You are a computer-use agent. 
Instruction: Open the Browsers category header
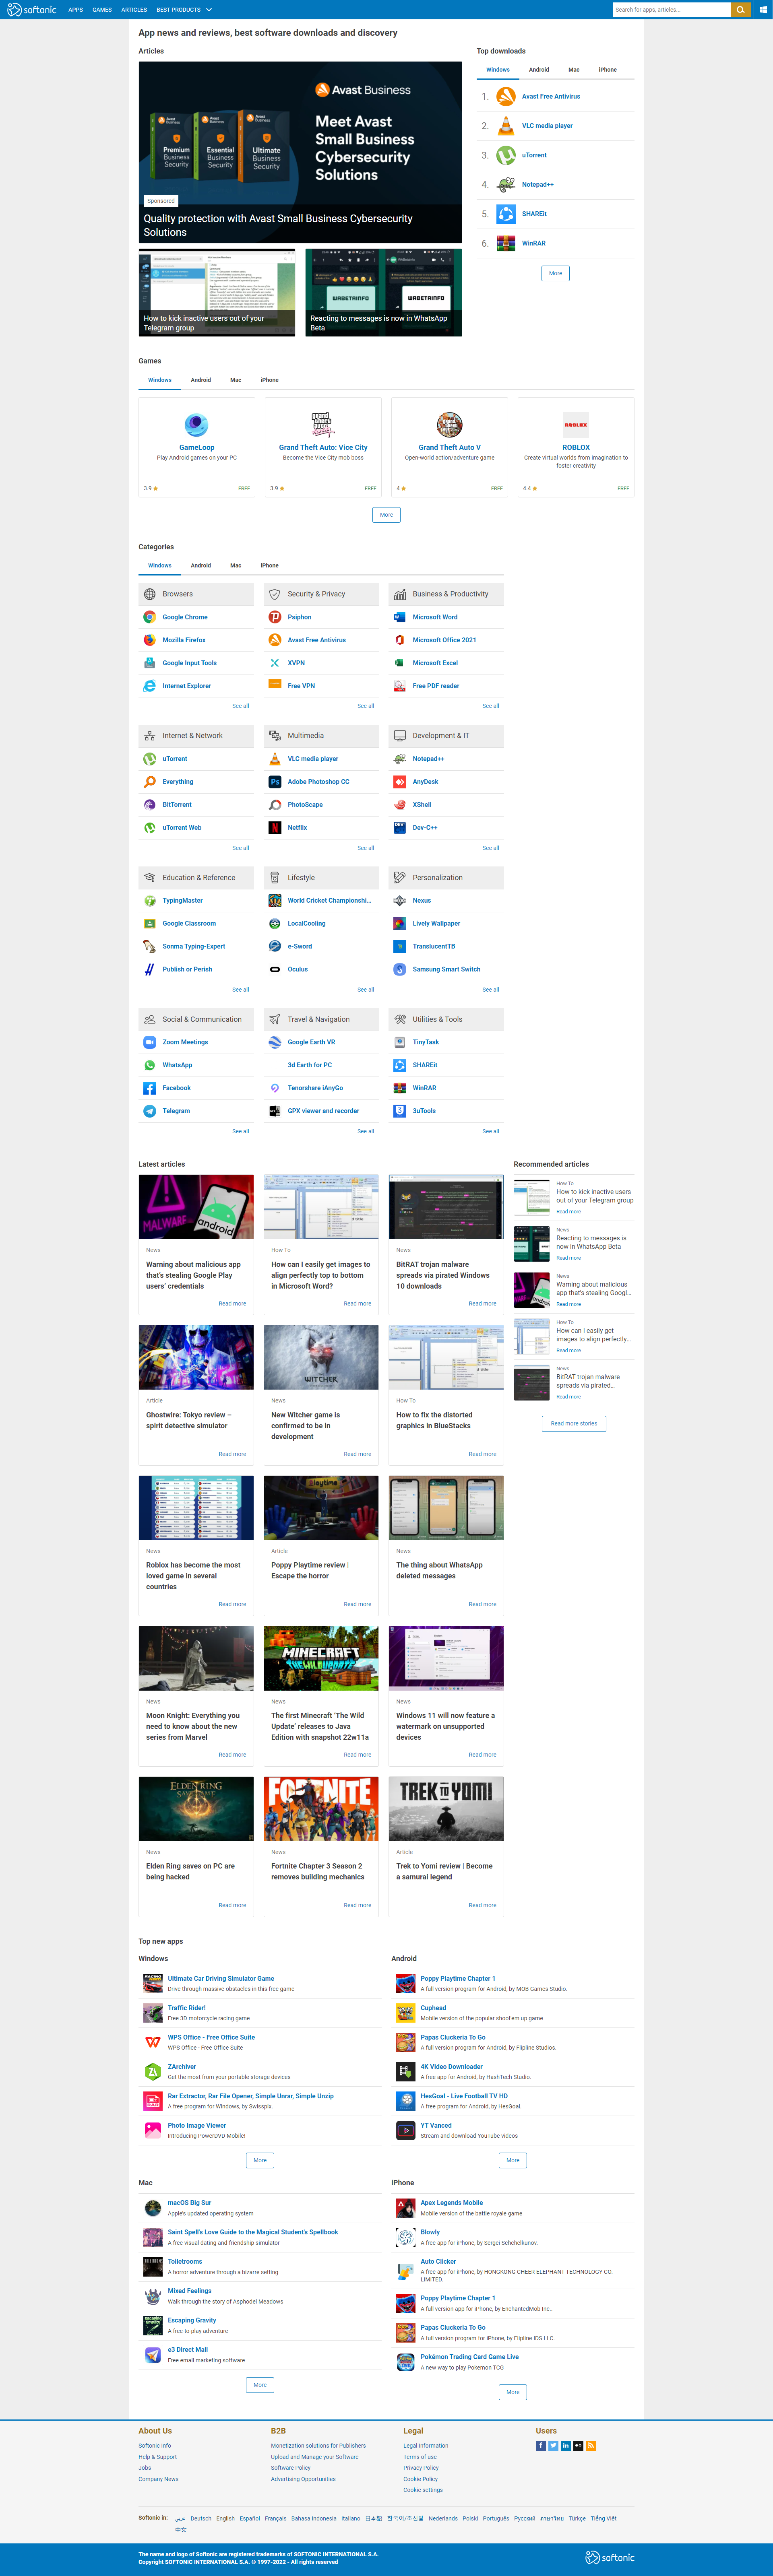click(x=196, y=594)
